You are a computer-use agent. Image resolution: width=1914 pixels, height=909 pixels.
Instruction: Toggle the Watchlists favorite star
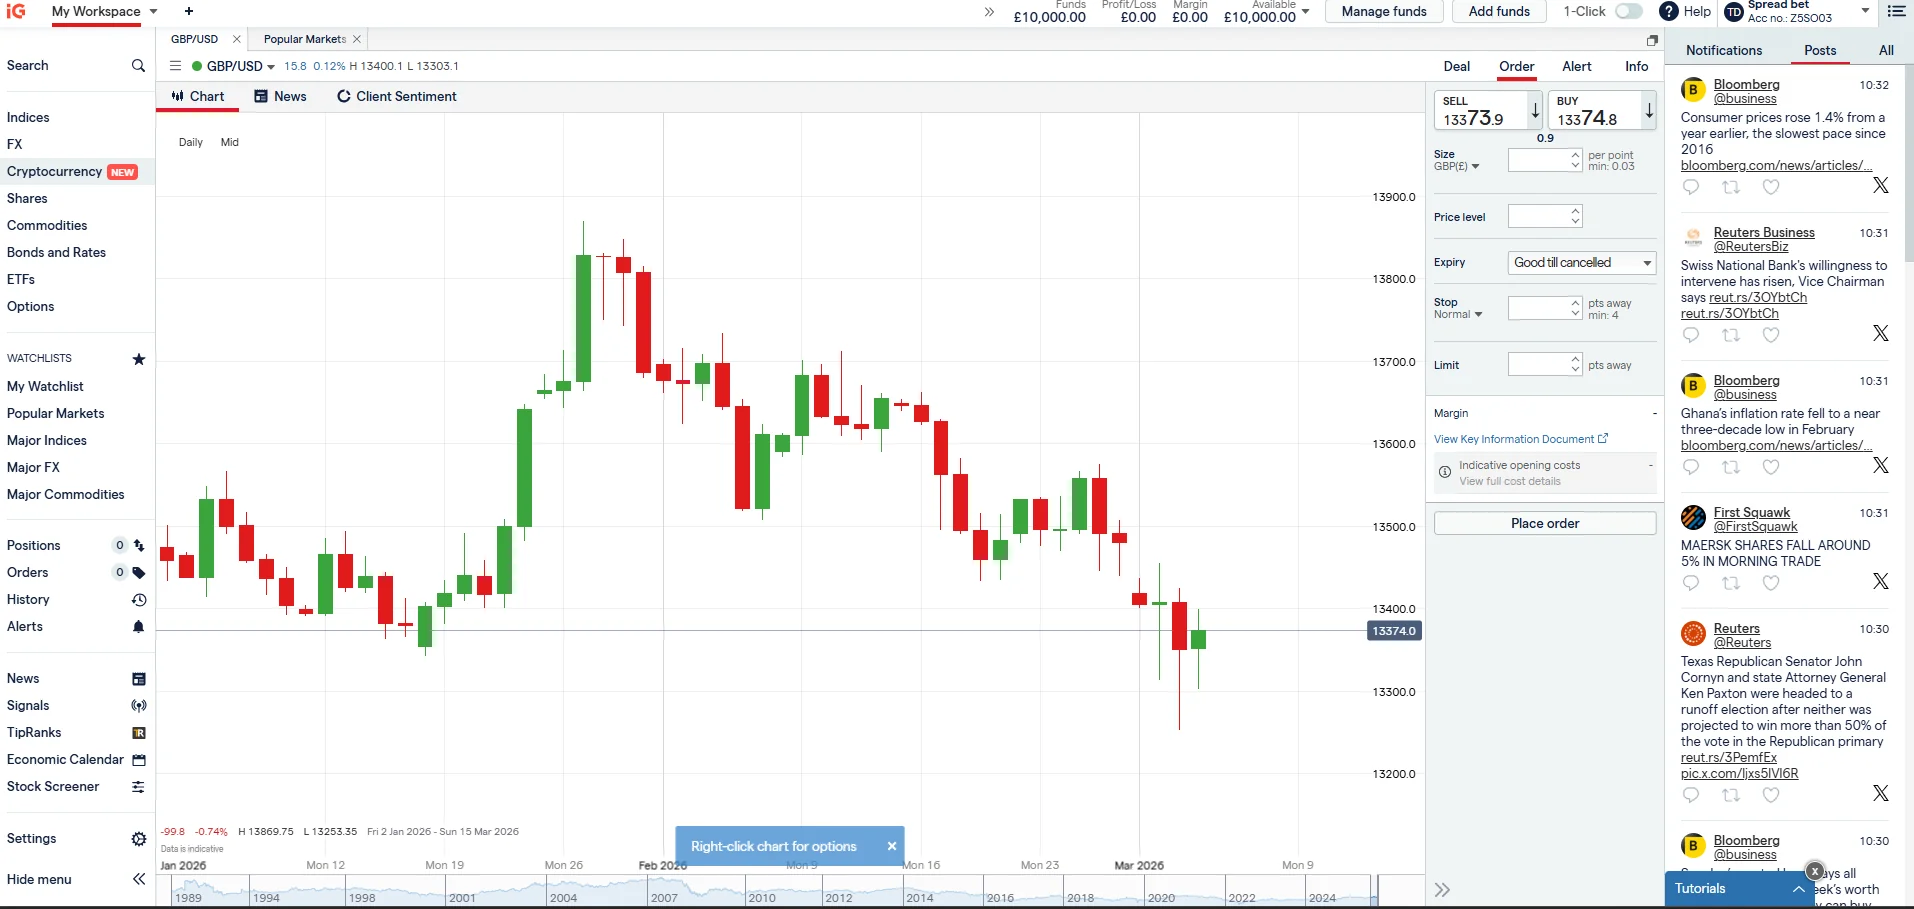138,360
